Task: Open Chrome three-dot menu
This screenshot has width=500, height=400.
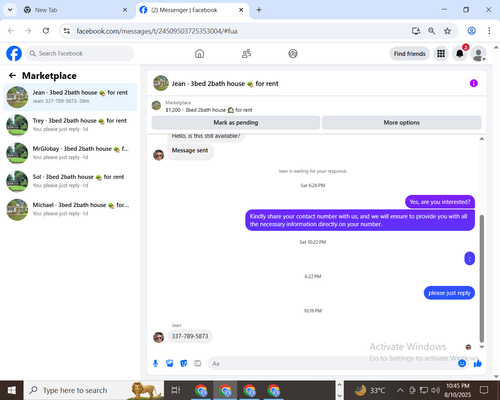Action: pyautogui.click(x=489, y=31)
